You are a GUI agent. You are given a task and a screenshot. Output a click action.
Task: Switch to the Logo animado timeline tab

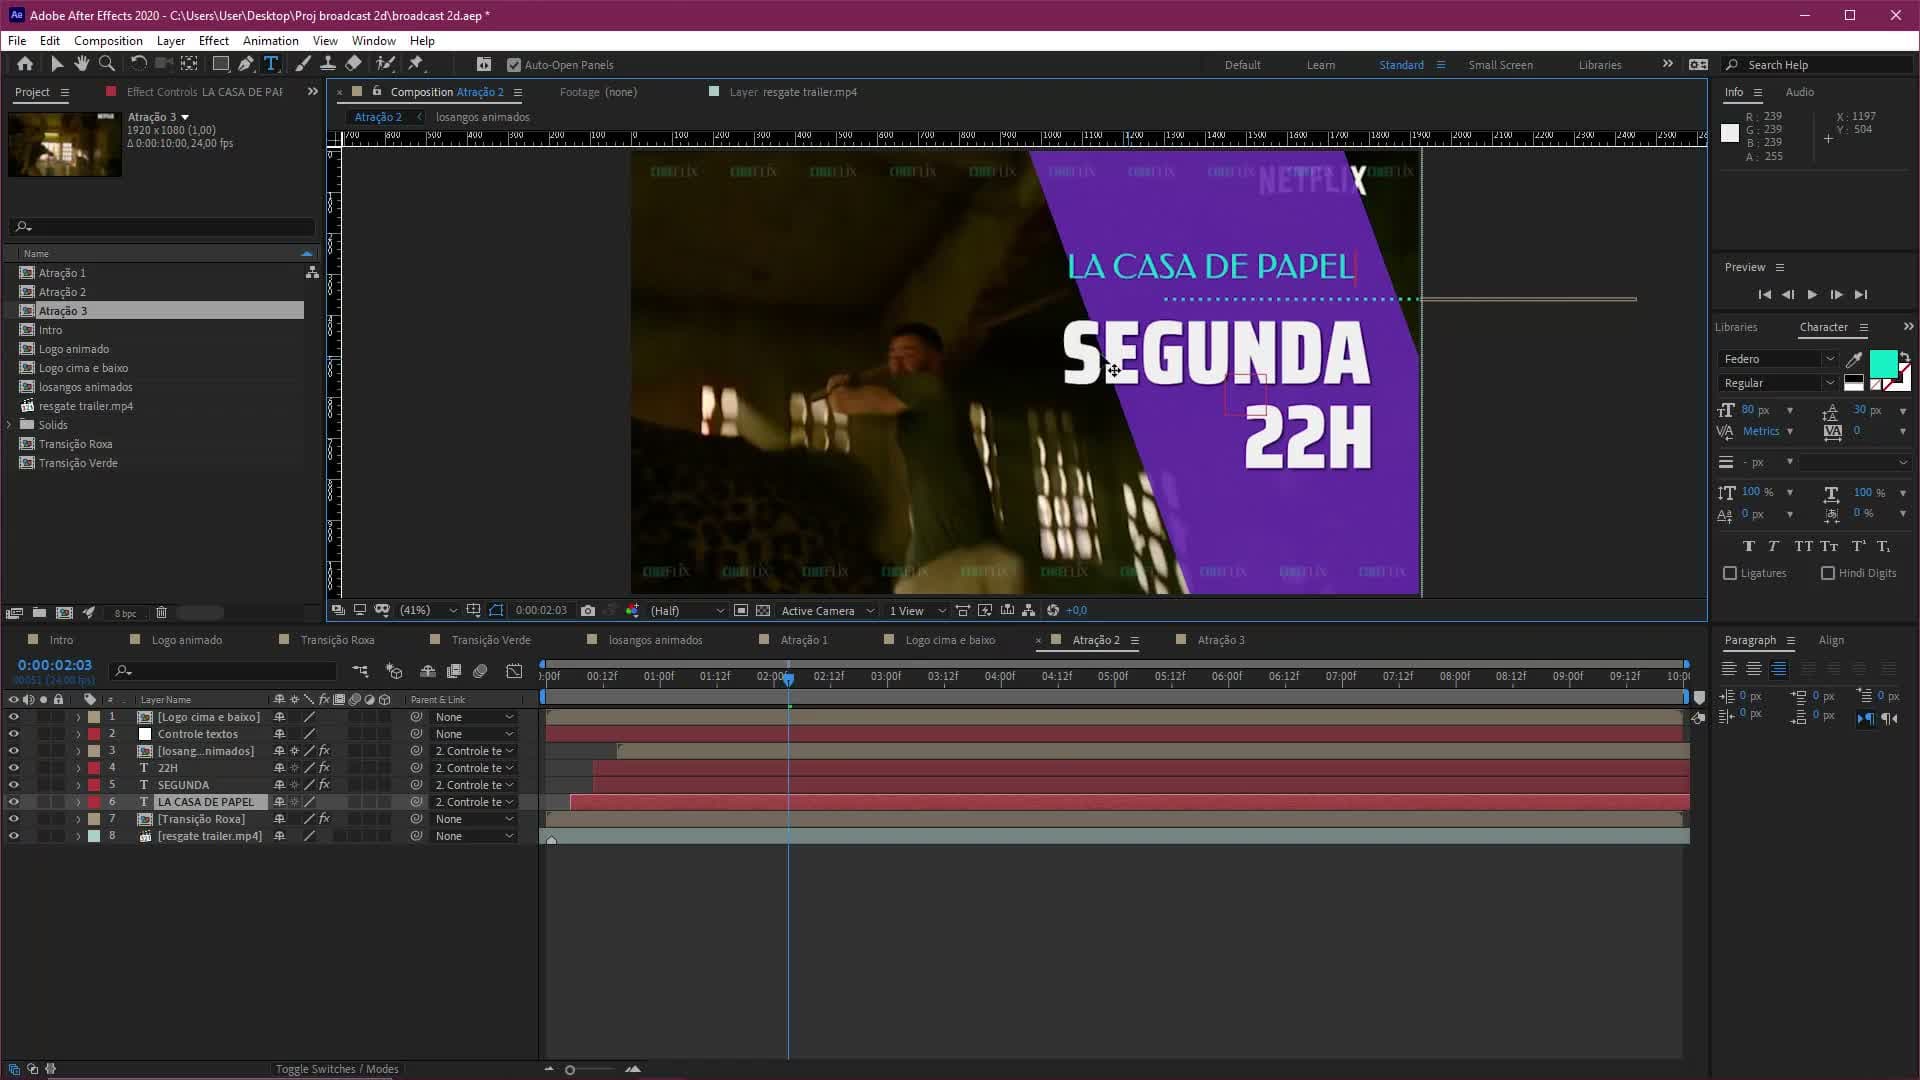click(x=186, y=640)
